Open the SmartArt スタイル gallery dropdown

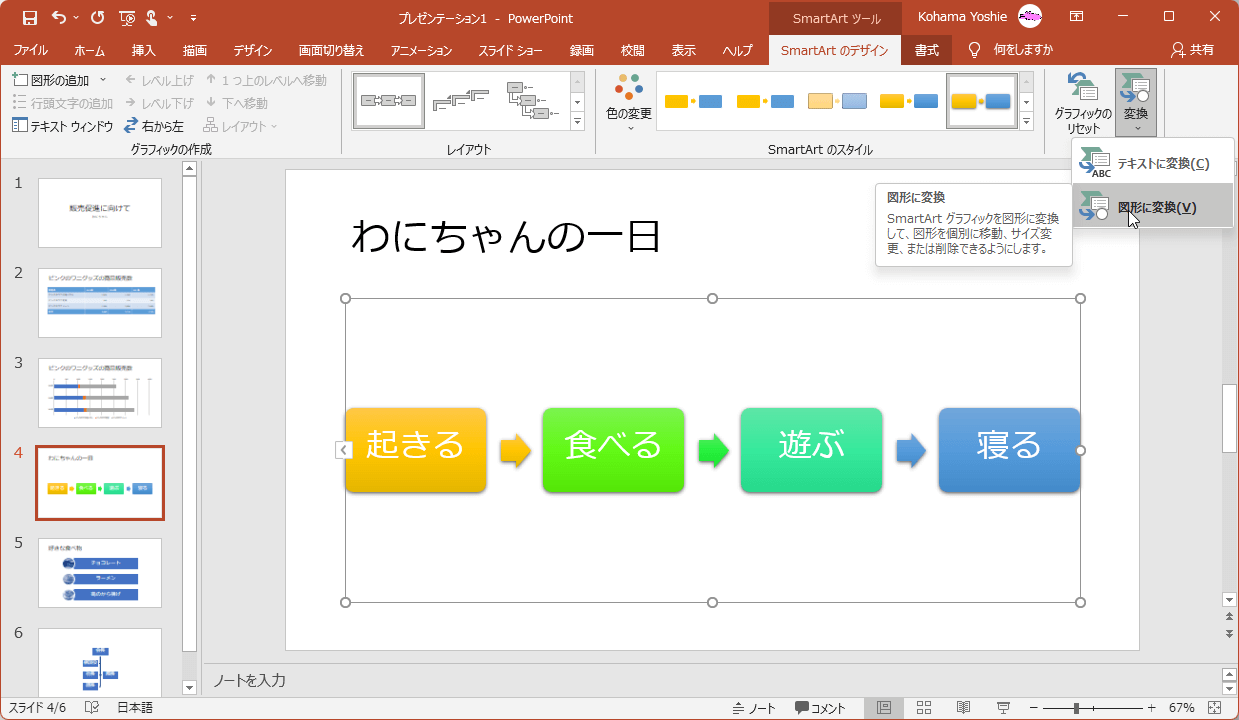[x=1026, y=120]
